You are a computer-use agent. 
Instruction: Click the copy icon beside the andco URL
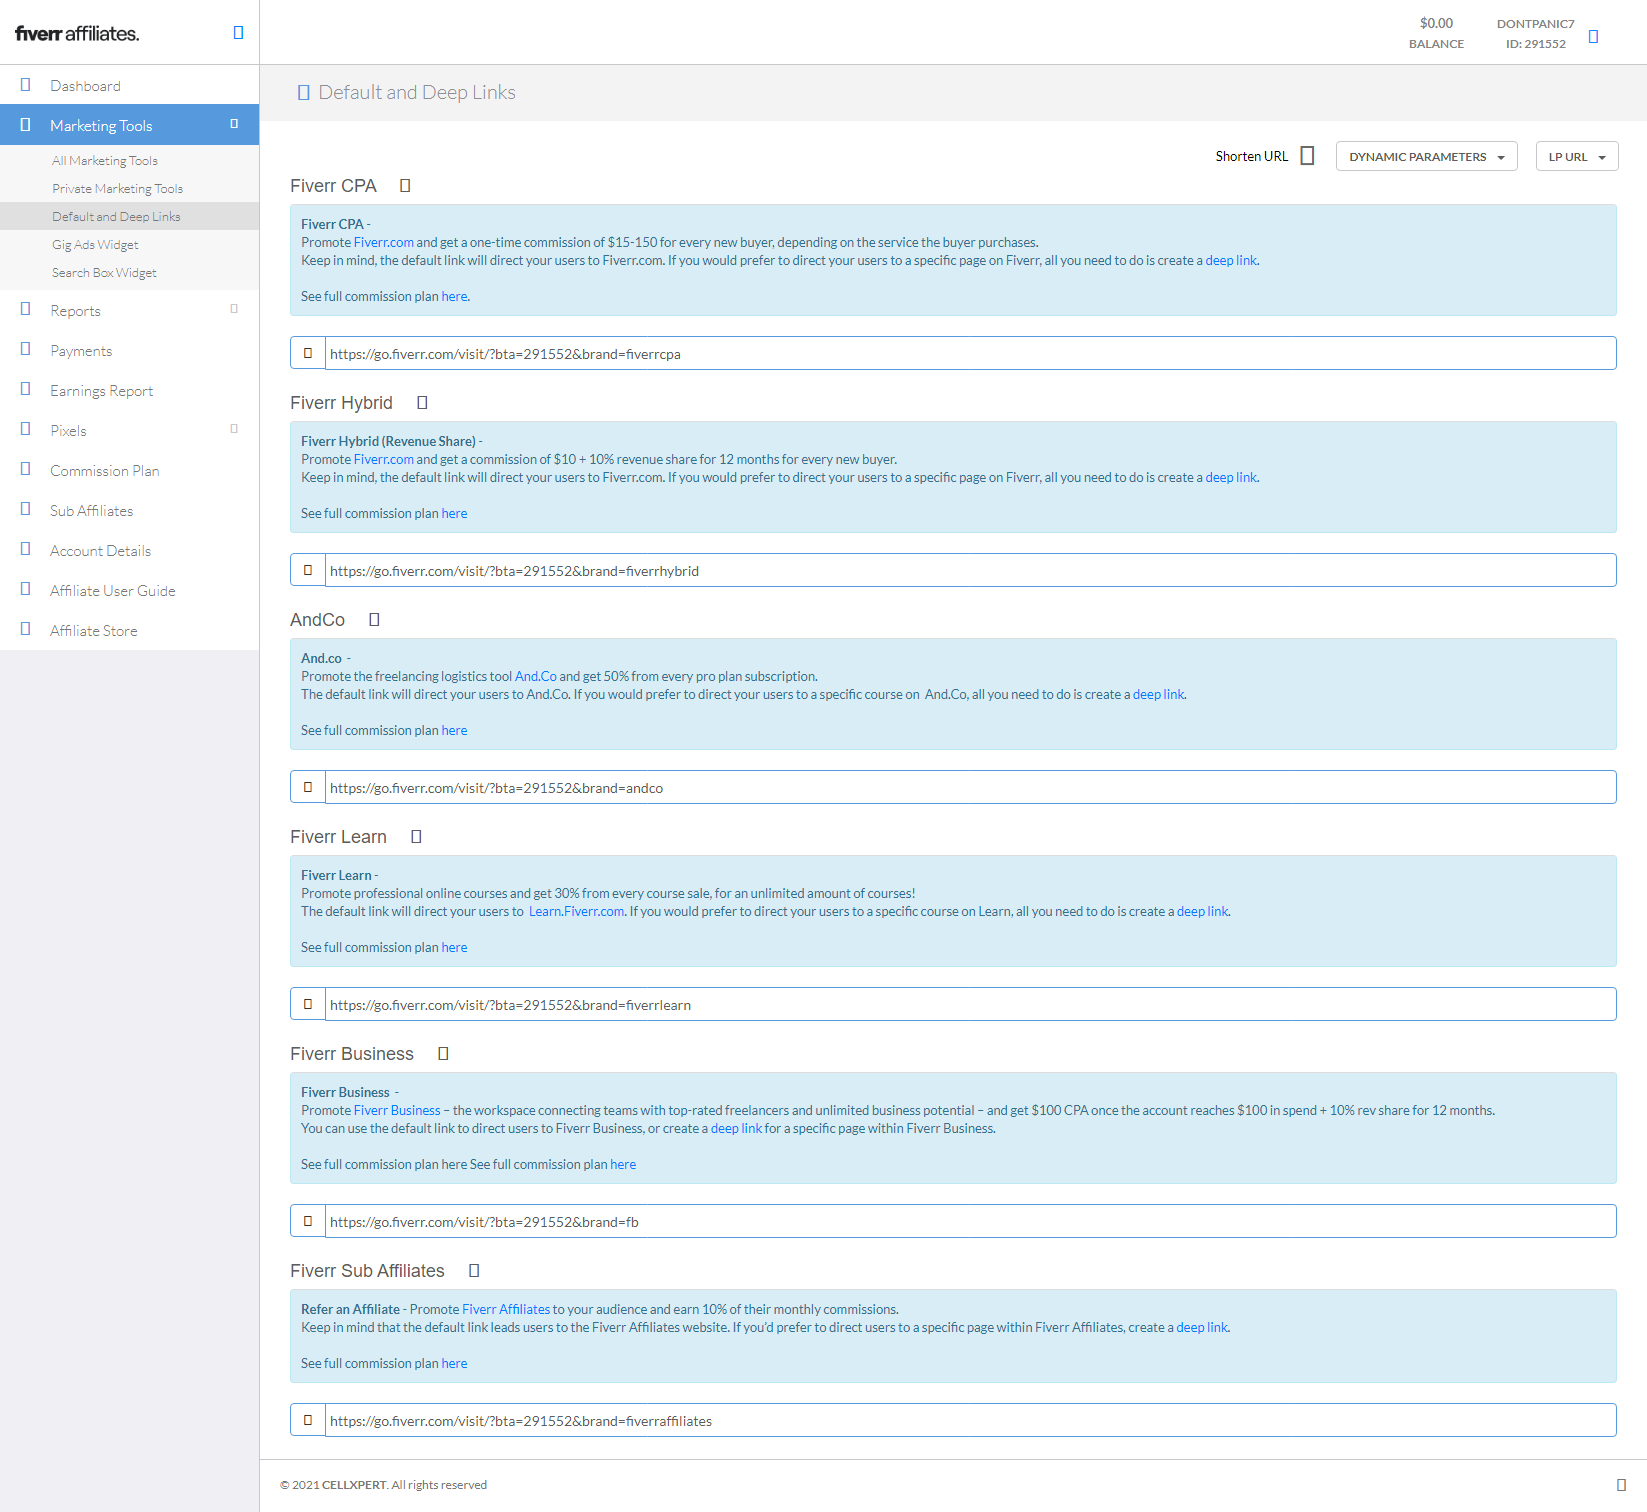308,787
